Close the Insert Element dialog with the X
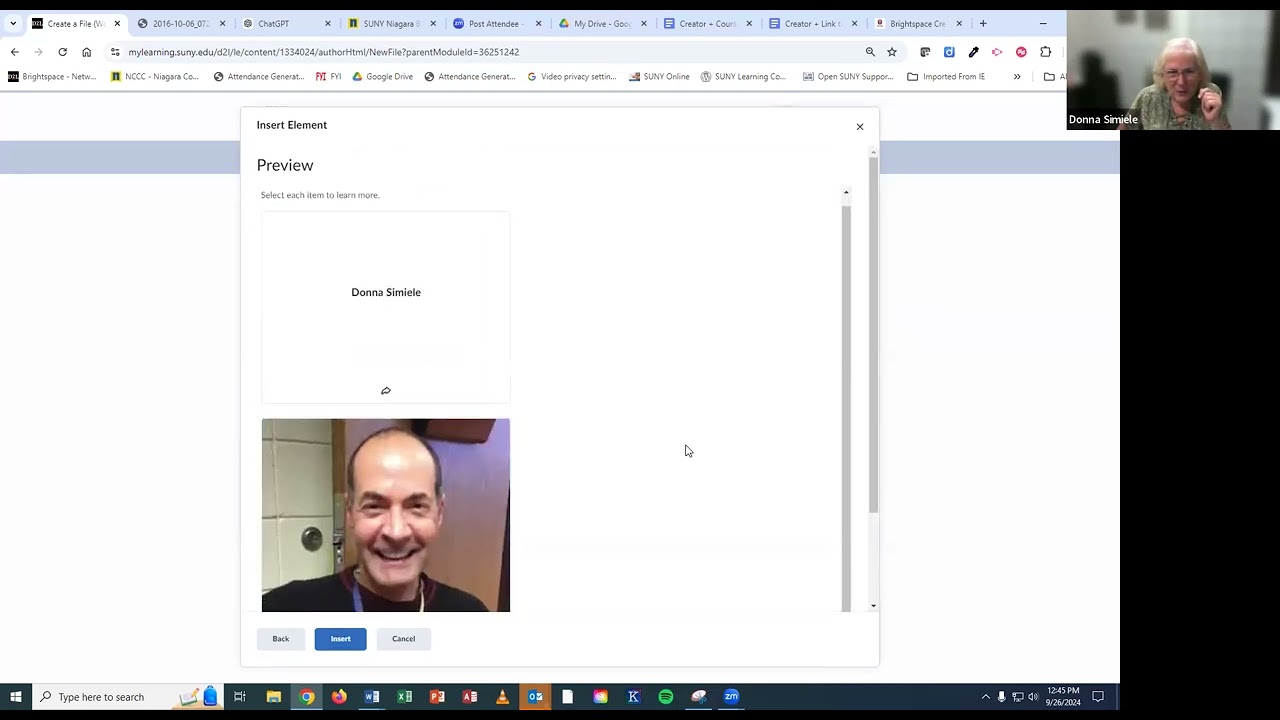Viewport: 1280px width, 720px height. [x=860, y=127]
